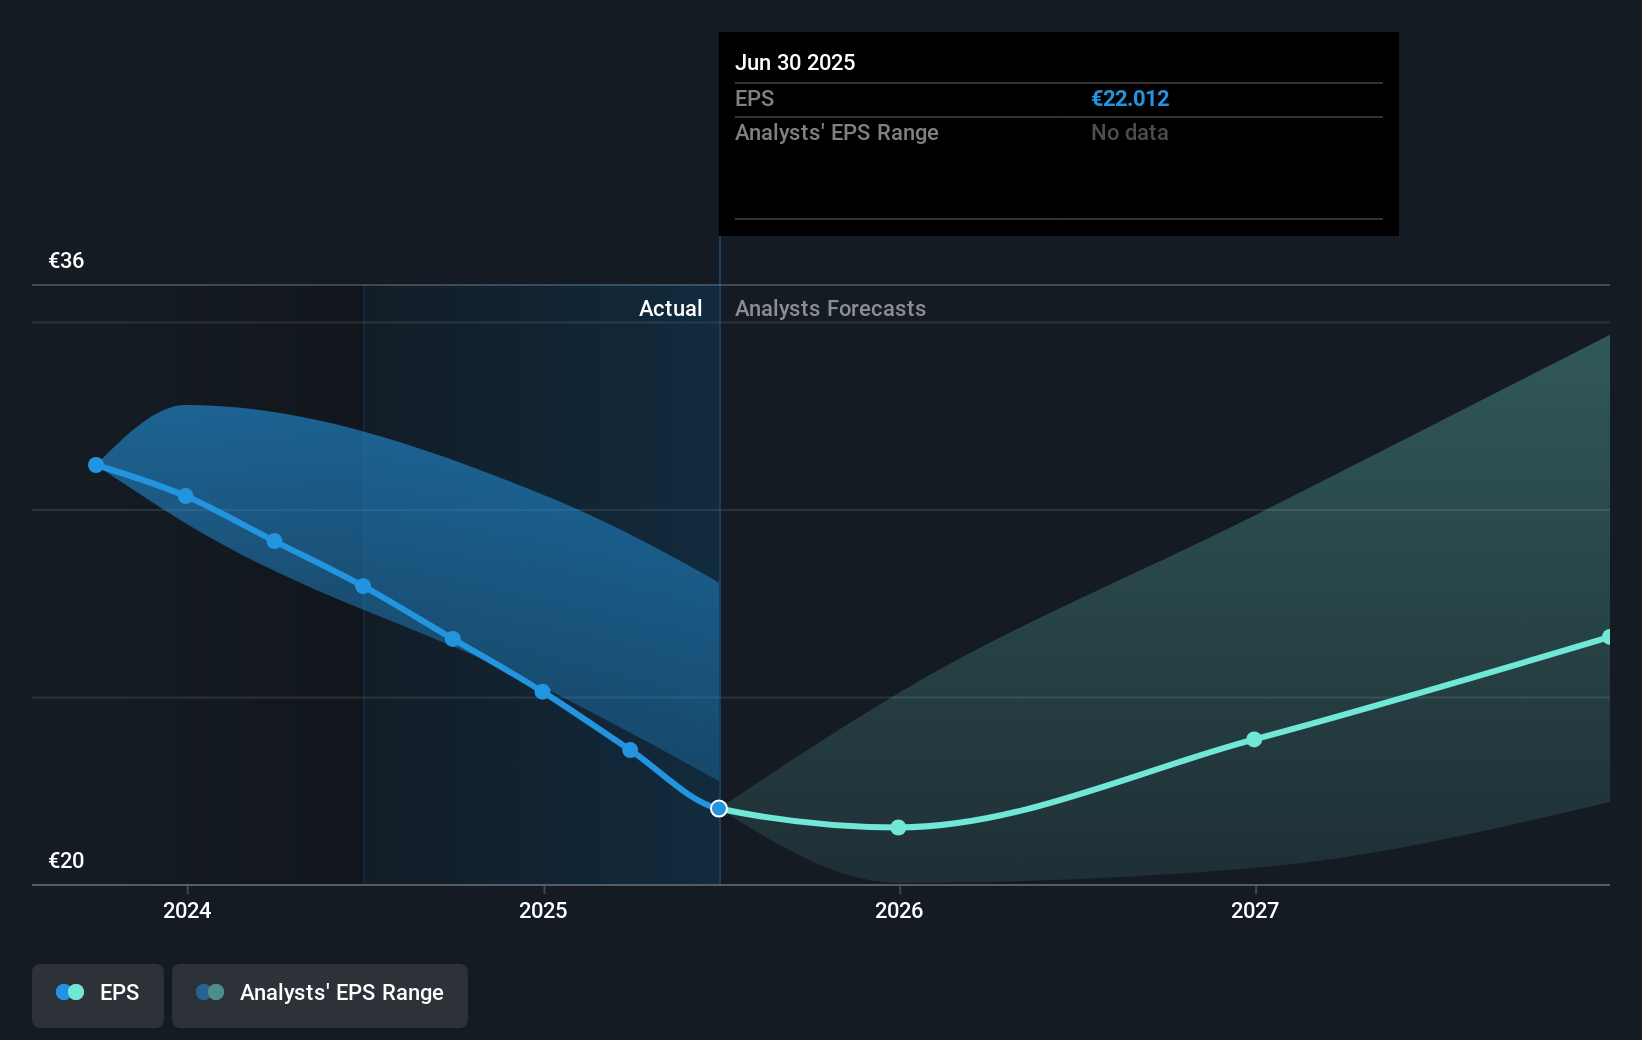
Task: Click the EPS data point at 2025
Action: [542, 691]
